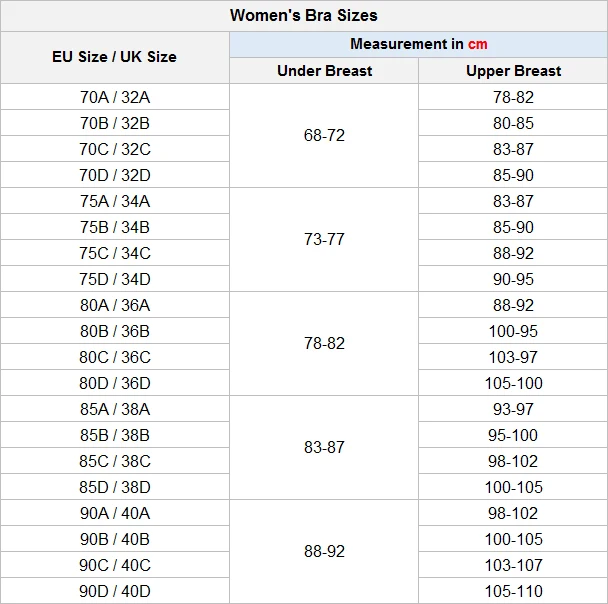
Task: Select the Upper Breast column header
Action: click(x=513, y=71)
